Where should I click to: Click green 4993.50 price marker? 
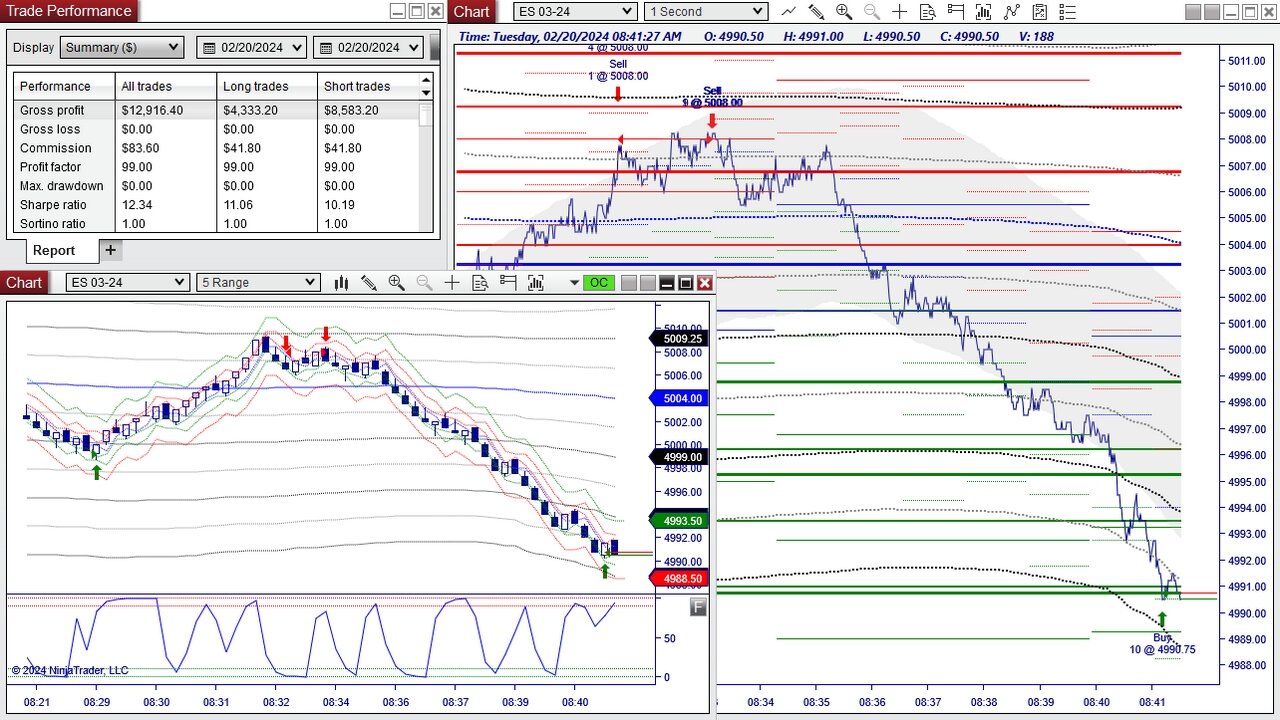[680, 521]
